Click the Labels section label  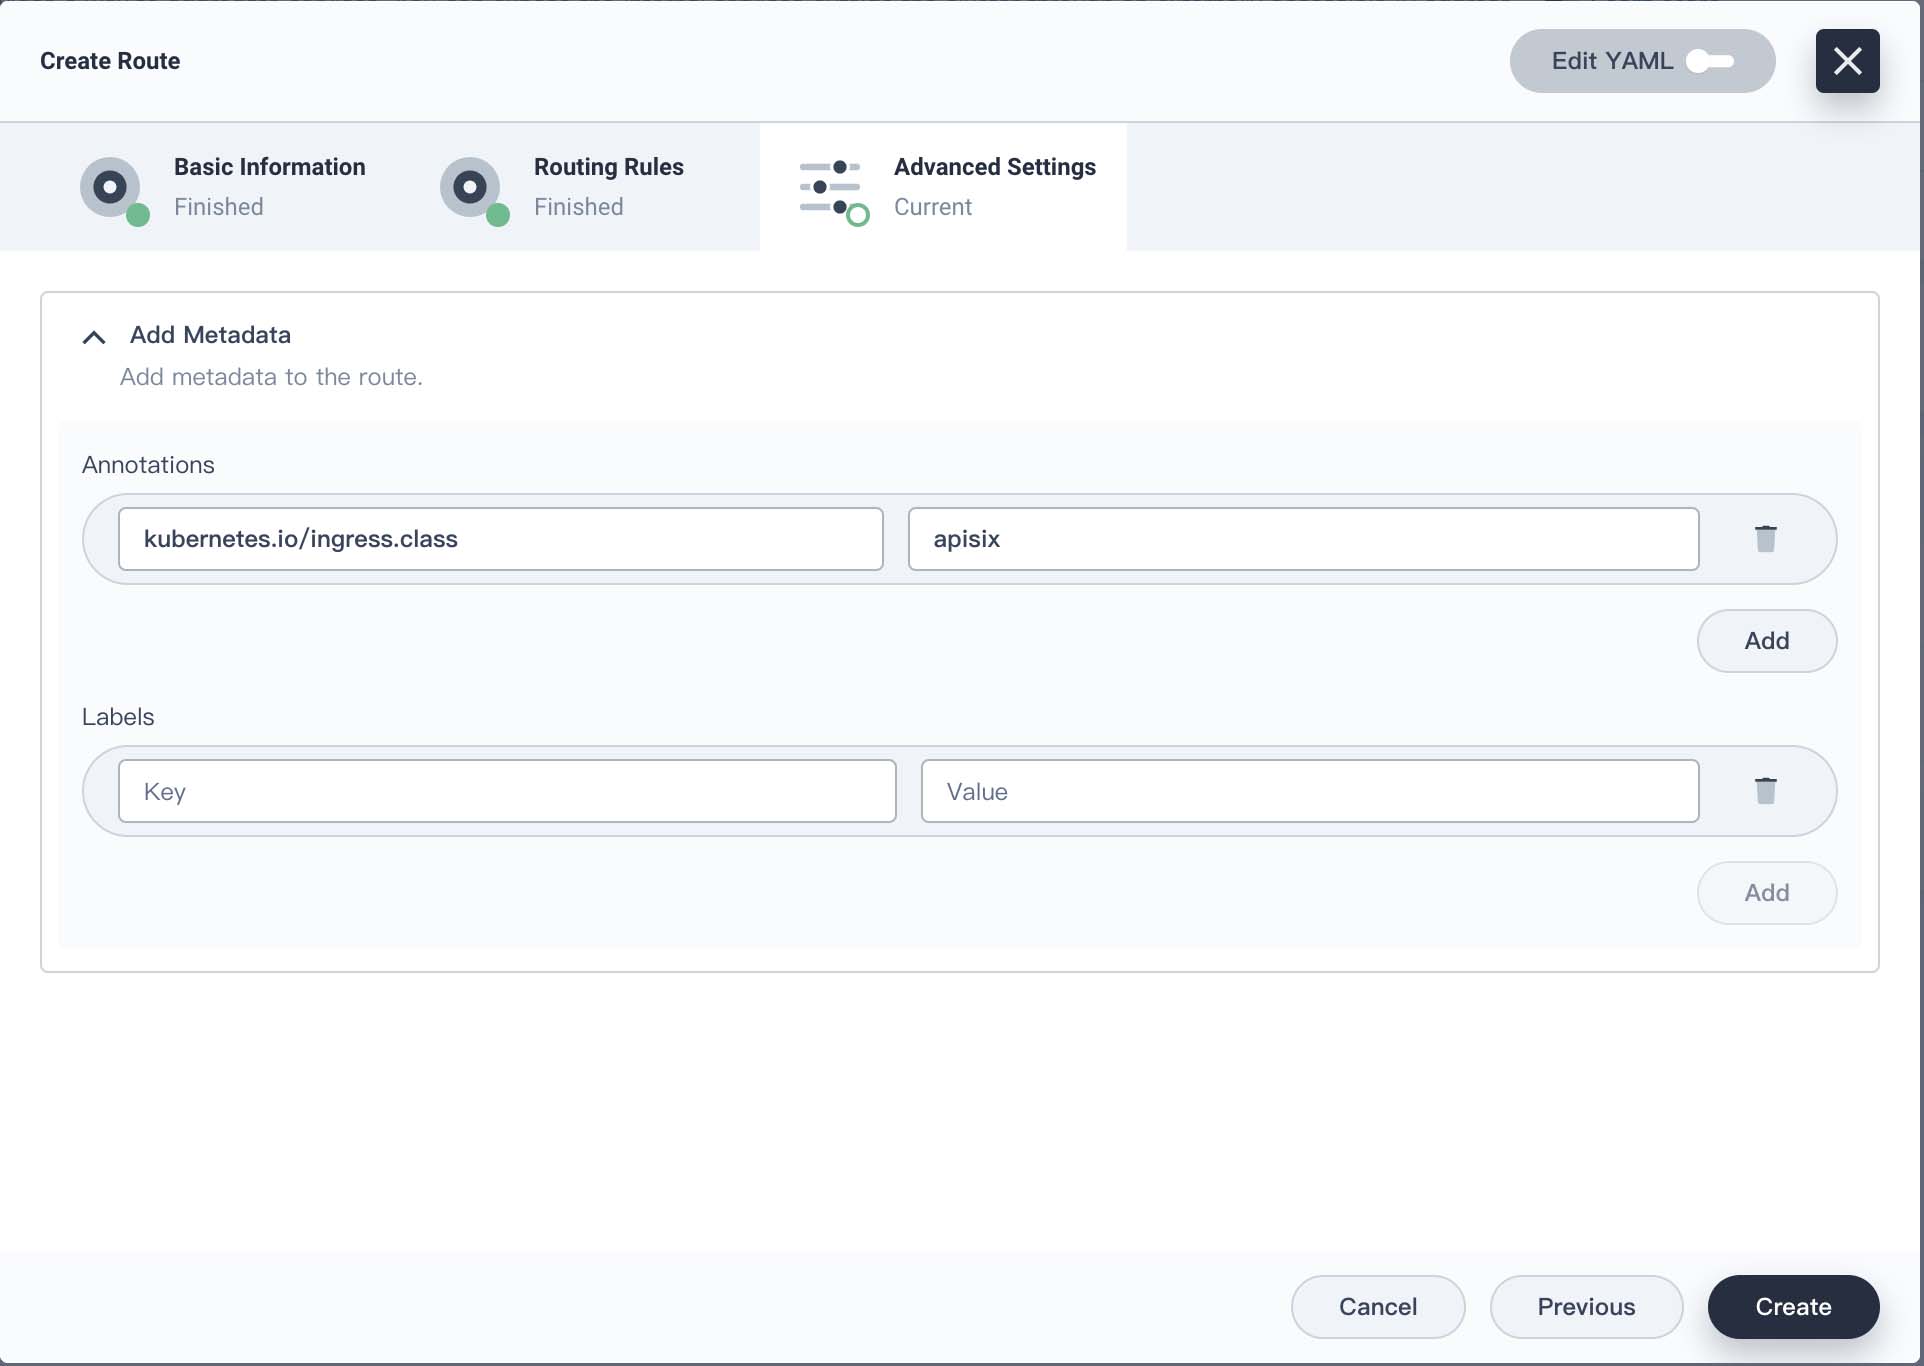[x=118, y=717]
